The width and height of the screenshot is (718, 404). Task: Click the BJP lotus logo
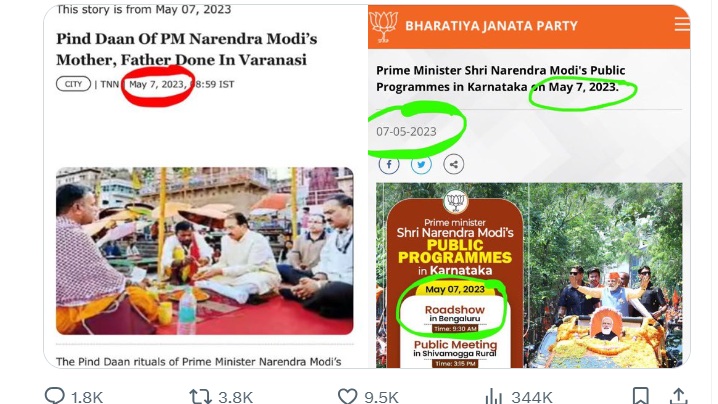tap(383, 26)
